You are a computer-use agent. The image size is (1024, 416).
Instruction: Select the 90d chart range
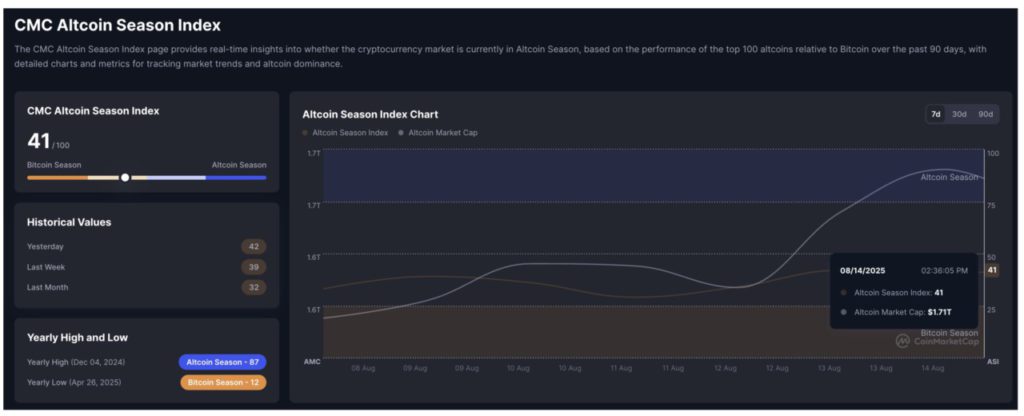pyautogui.click(x=986, y=114)
